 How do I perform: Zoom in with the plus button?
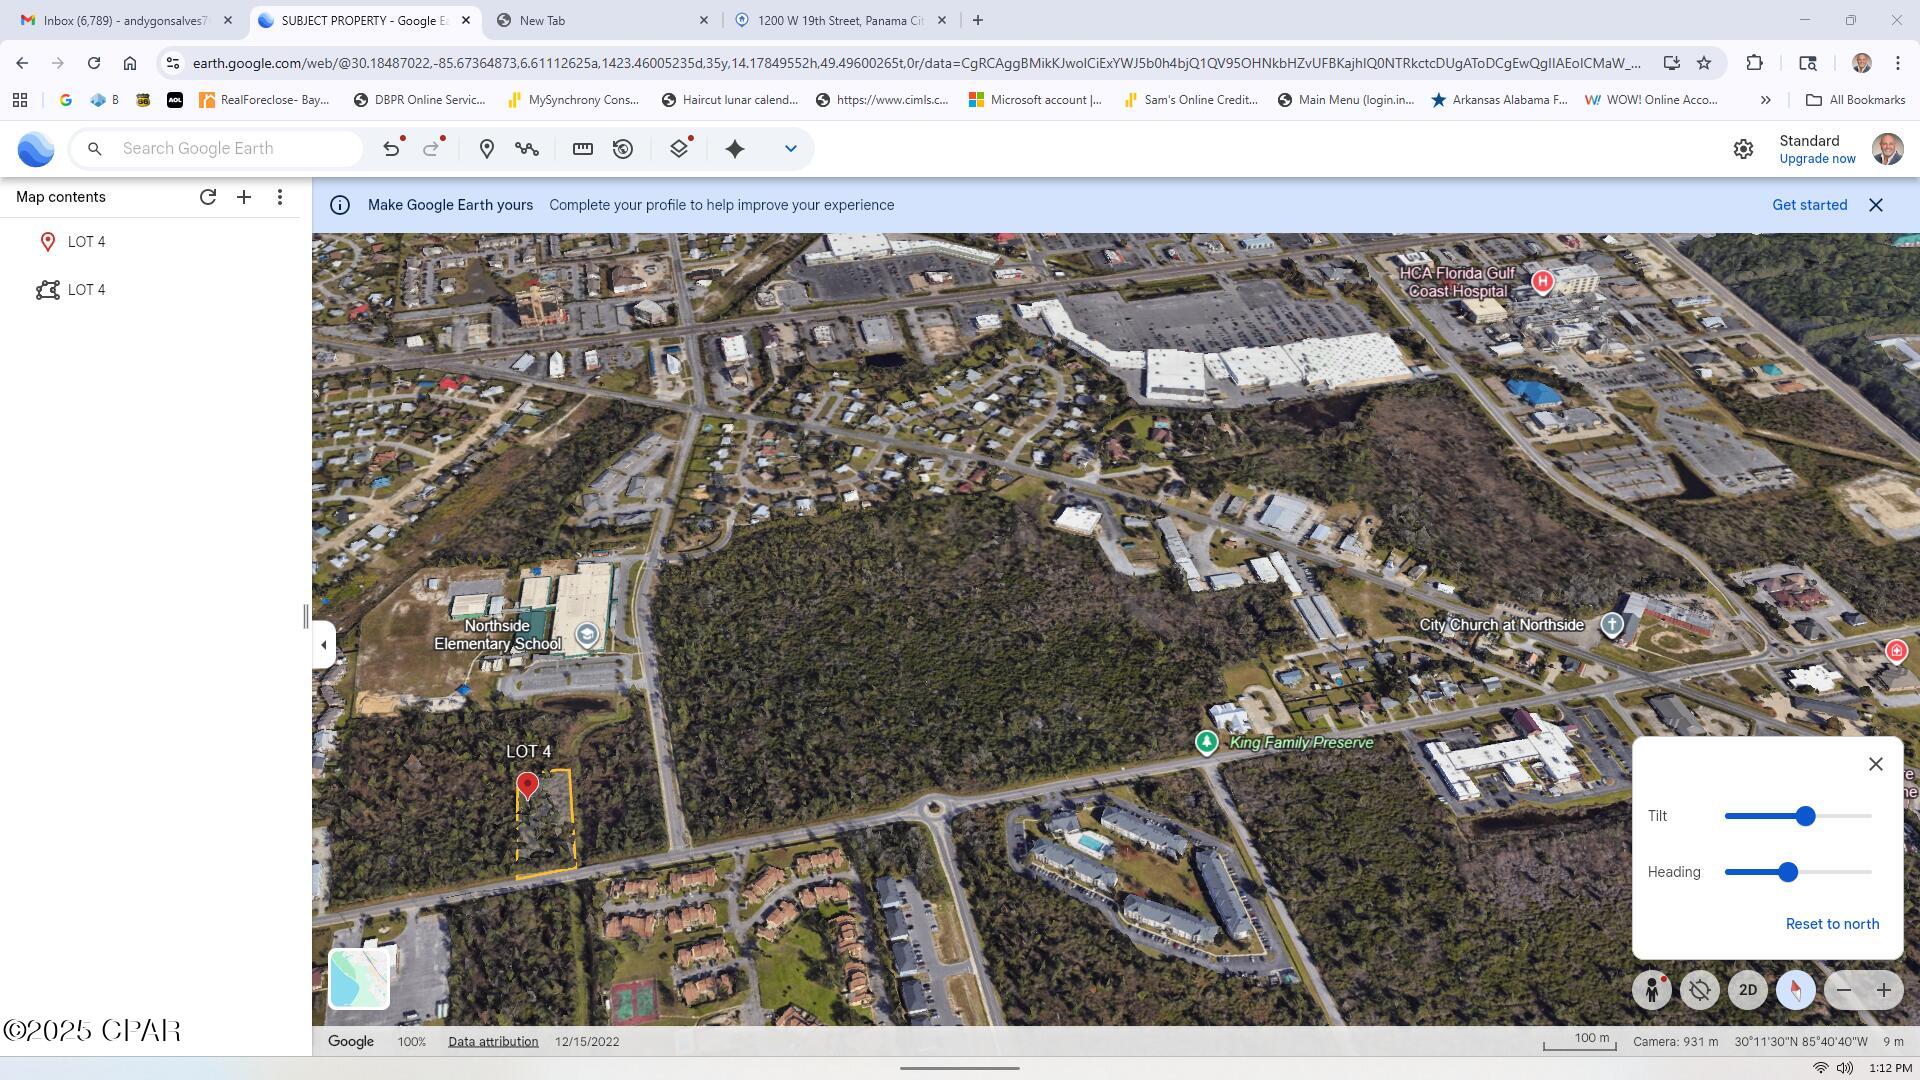(x=1884, y=990)
